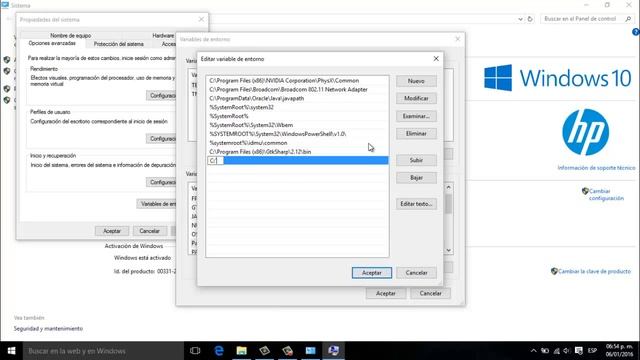Open Editar texto... mode
This screenshot has height=360, width=640.
pyautogui.click(x=416, y=204)
